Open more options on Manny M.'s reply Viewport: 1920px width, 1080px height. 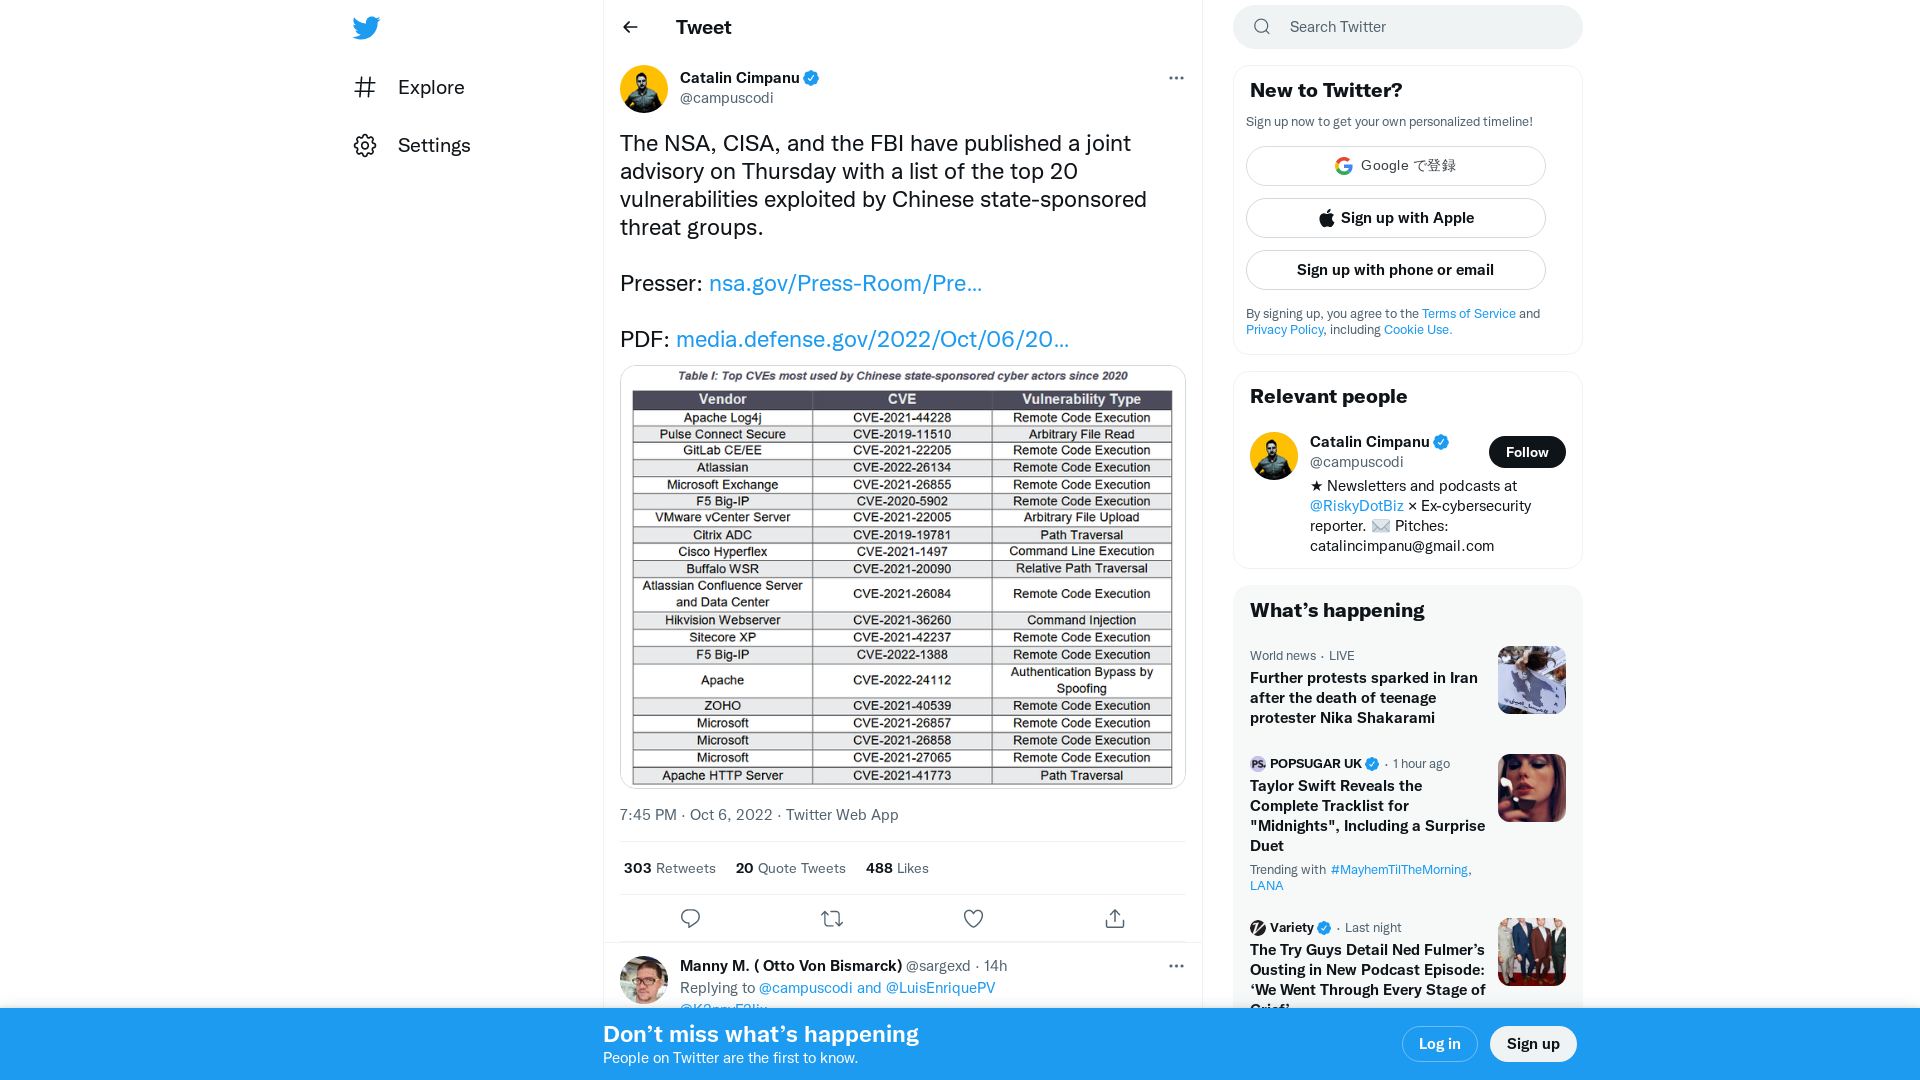[x=1176, y=965]
